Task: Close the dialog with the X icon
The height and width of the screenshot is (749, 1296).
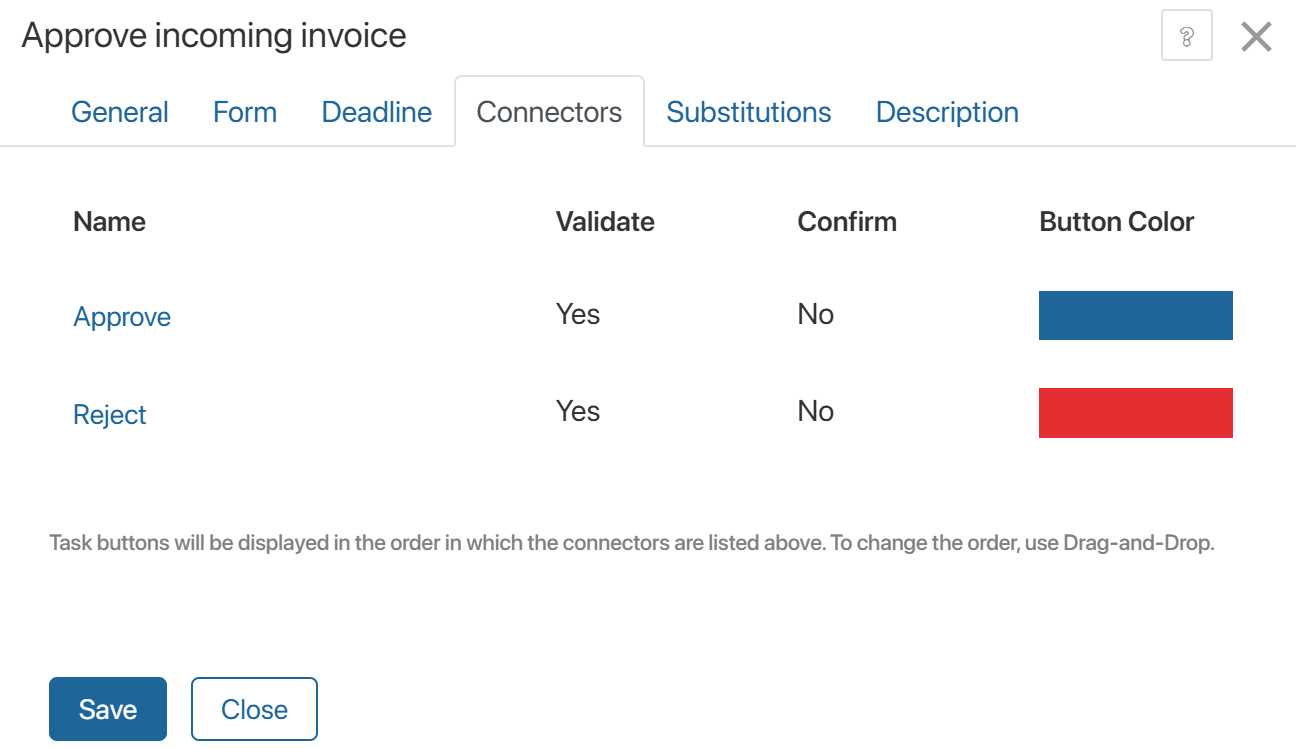Action: 1255,37
